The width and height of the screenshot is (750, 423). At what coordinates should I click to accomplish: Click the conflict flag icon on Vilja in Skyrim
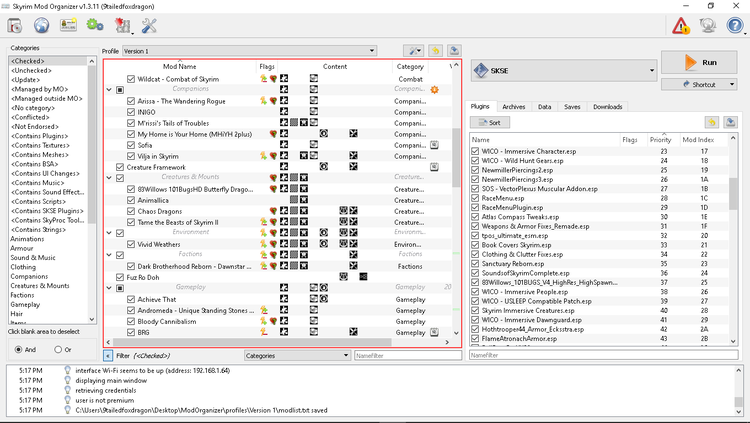pos(264,156)
